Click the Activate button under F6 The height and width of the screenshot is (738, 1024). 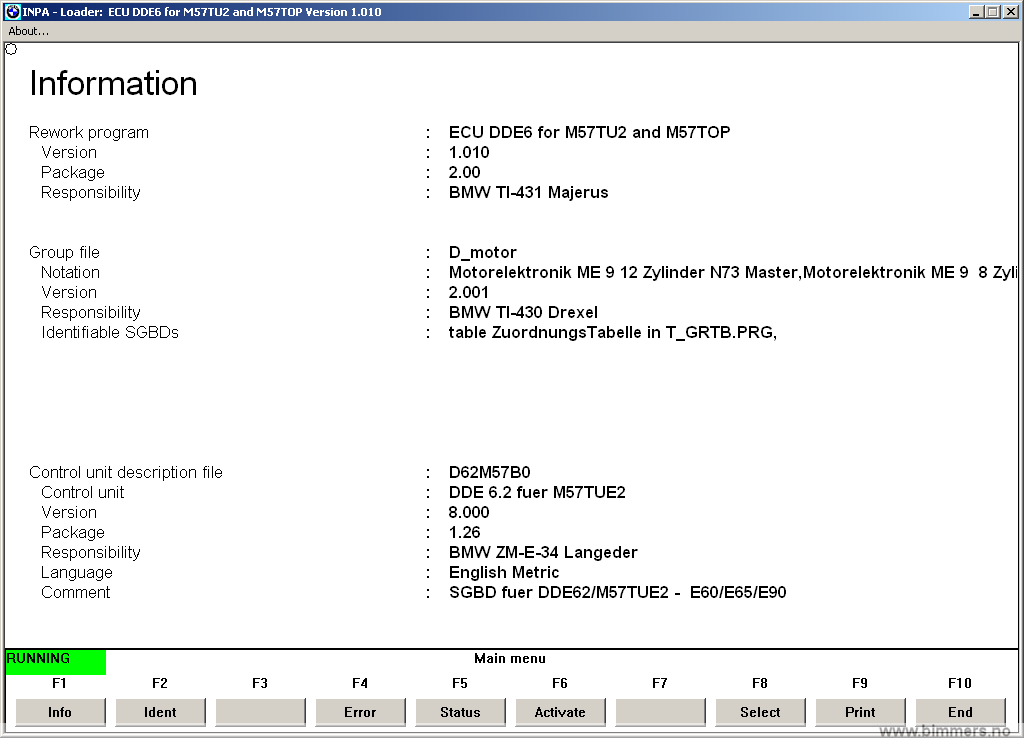click(x=560, y=712)
